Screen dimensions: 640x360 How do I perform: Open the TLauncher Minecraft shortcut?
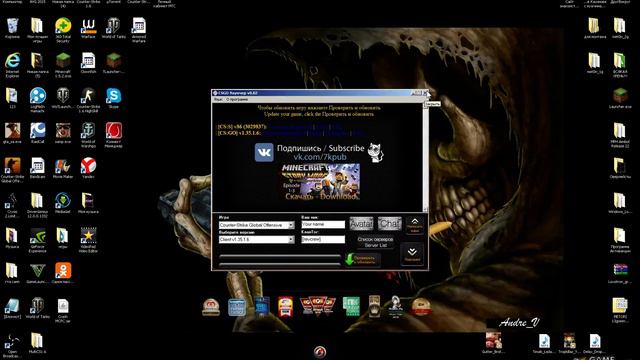point(113,63)
